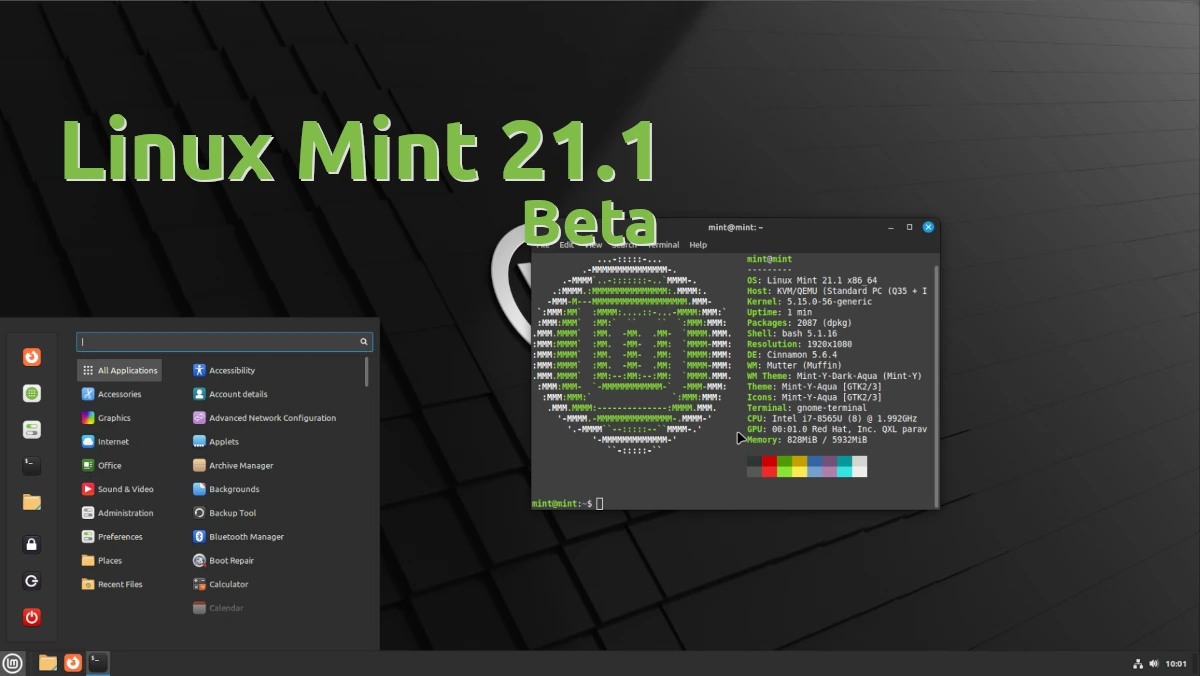
Task: Open Software Manager in menu favorites sidebar
Action: 32,394
